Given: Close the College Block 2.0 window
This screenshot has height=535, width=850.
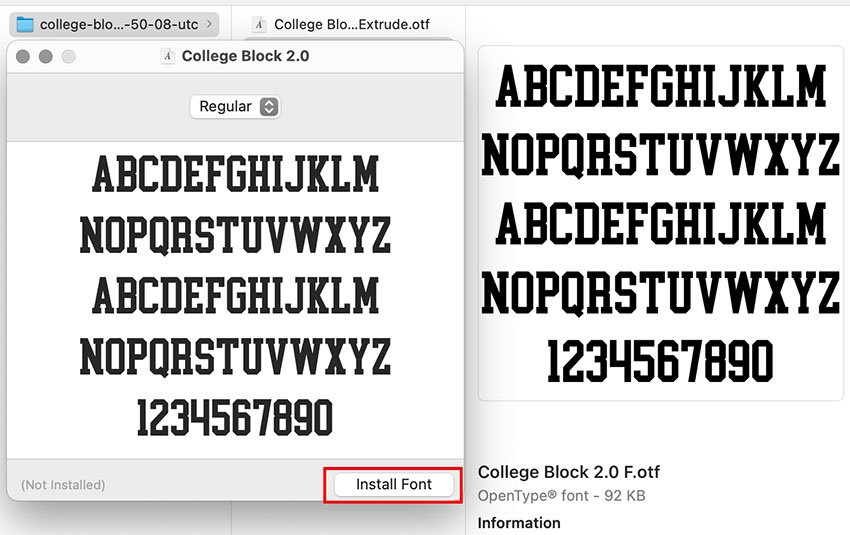Looking at the screenshot, I should (23, 57).
